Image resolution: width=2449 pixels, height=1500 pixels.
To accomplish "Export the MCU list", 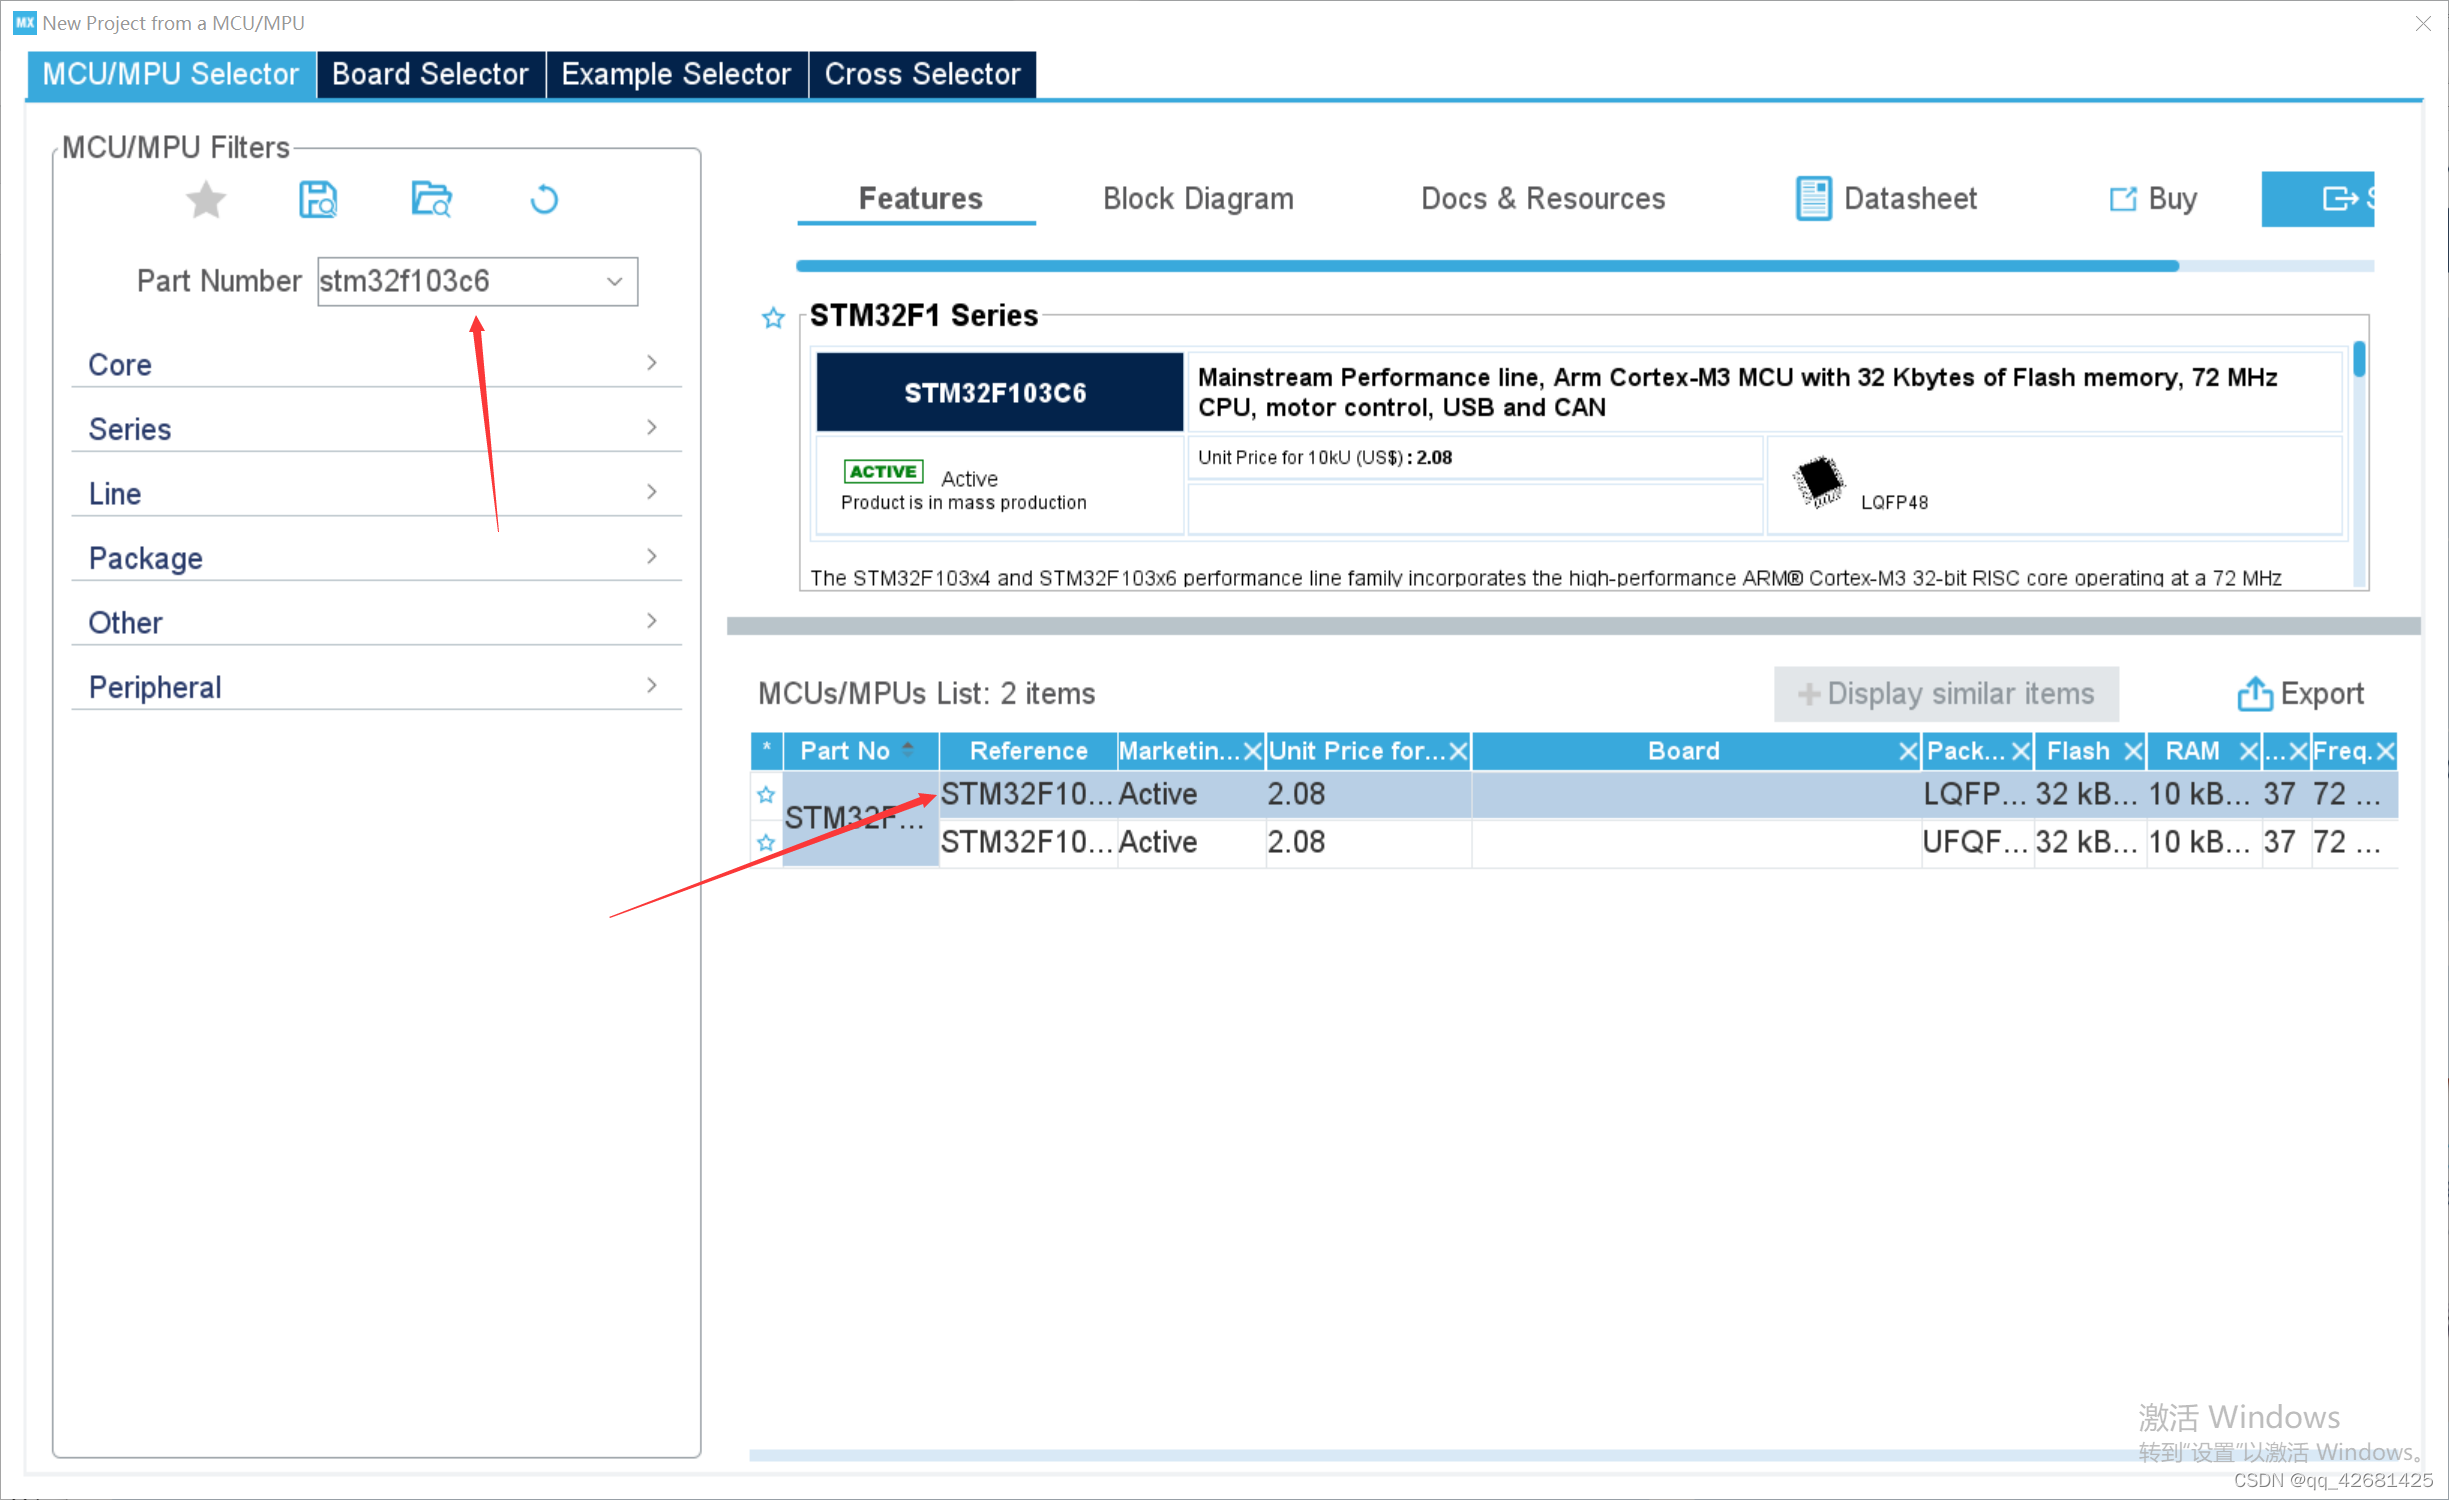I will click(x=2300, y=693).
